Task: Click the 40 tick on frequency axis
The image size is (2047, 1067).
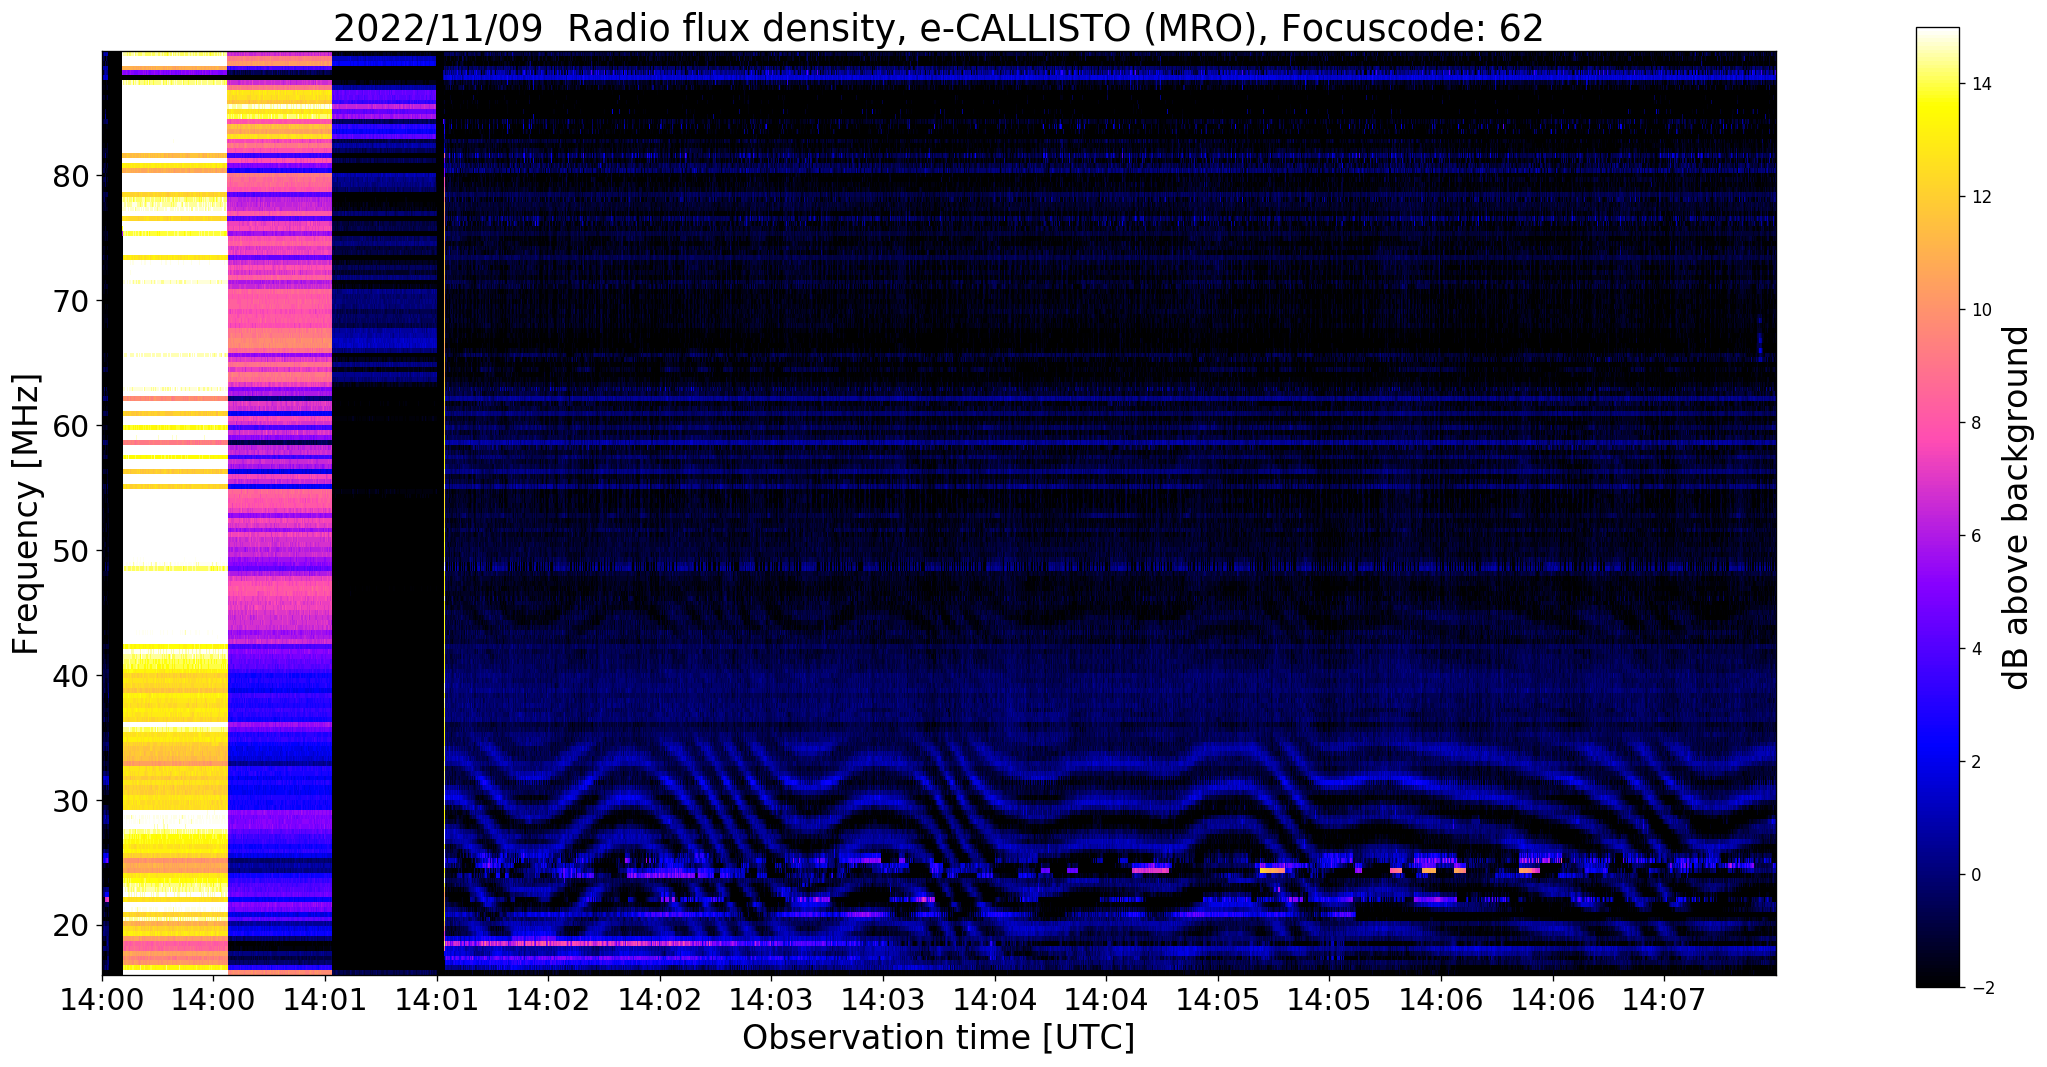Action: pos(71,676)
